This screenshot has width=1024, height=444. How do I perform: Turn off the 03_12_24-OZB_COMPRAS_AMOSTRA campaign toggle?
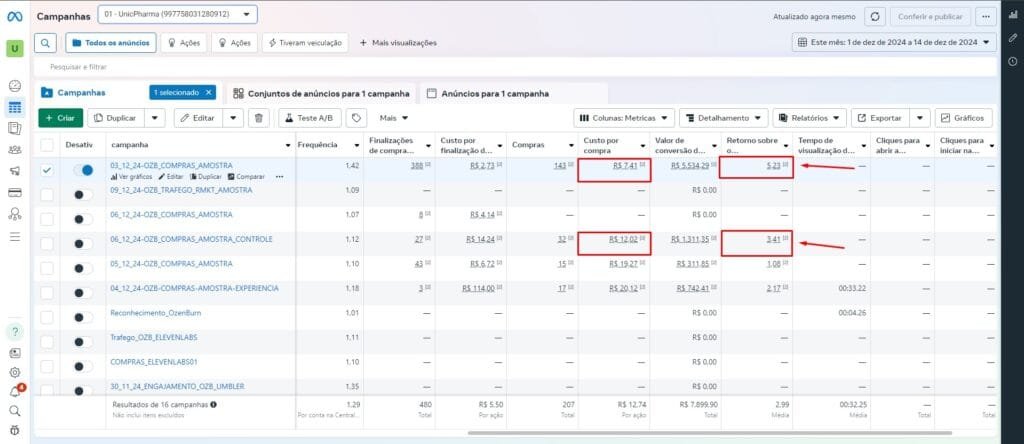pos(84,170)
